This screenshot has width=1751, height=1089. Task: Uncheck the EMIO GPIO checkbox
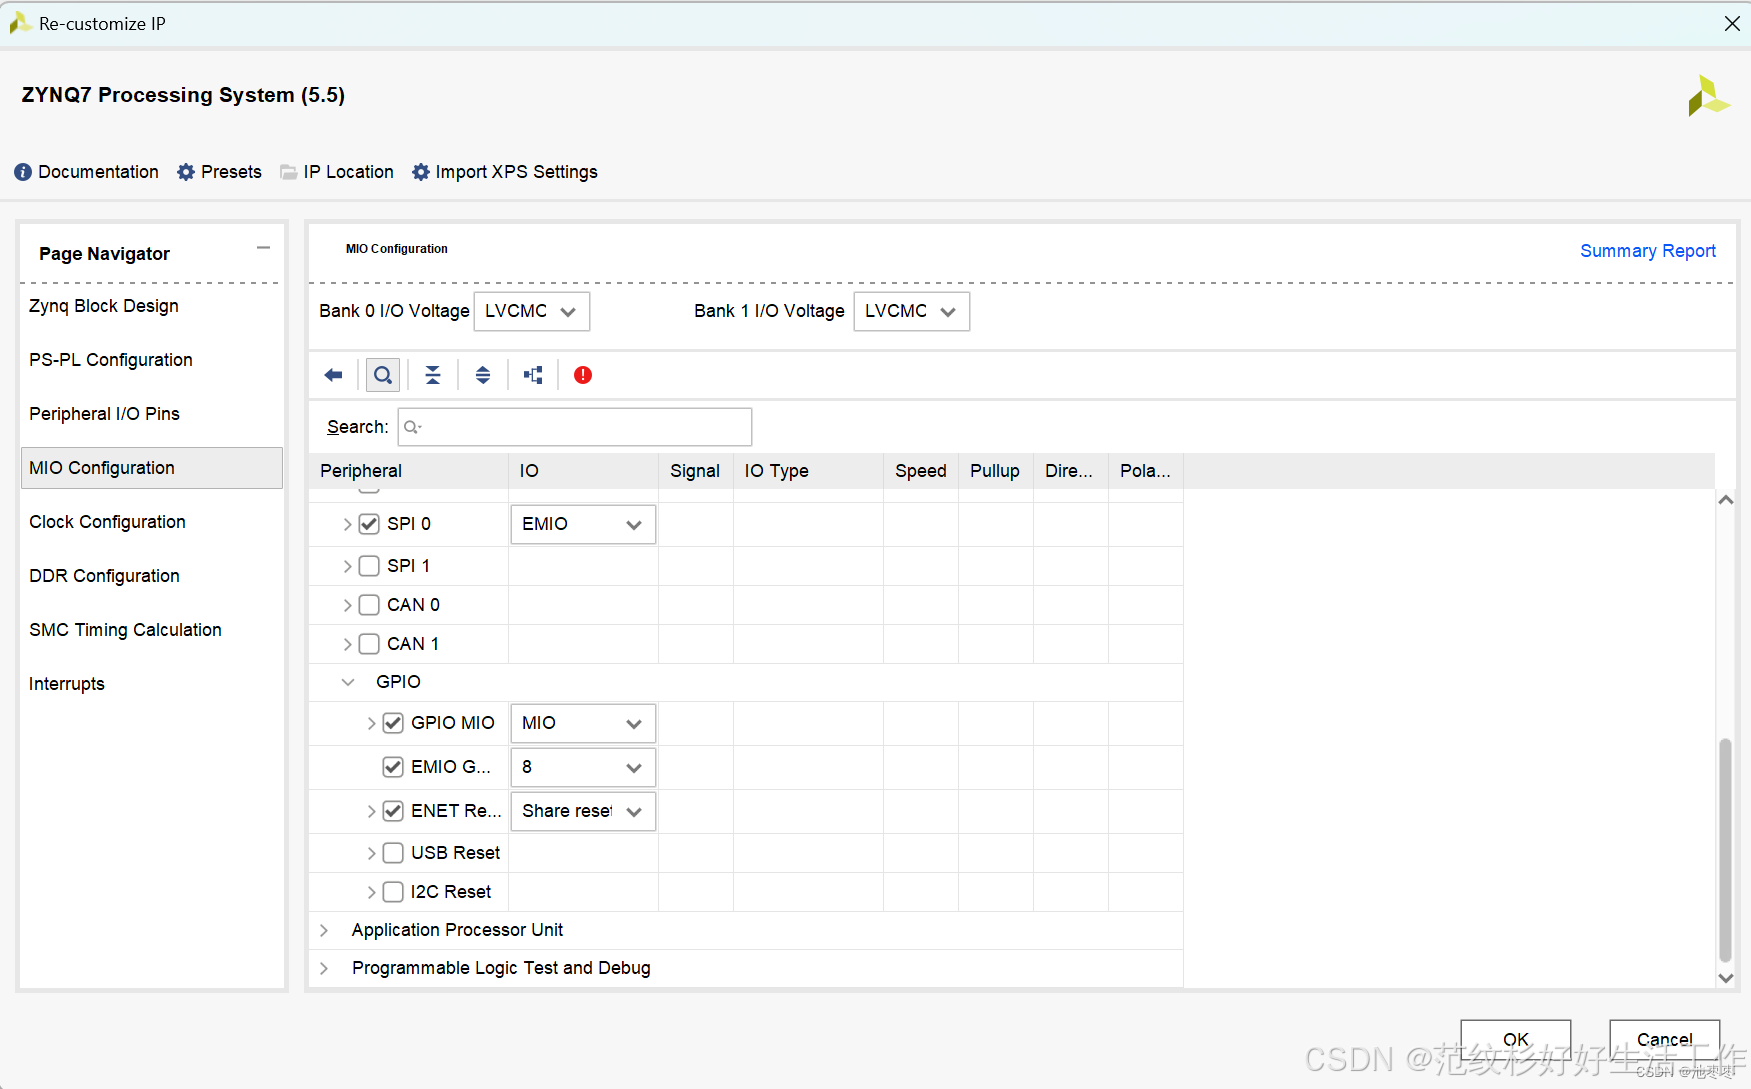point(393,767)
